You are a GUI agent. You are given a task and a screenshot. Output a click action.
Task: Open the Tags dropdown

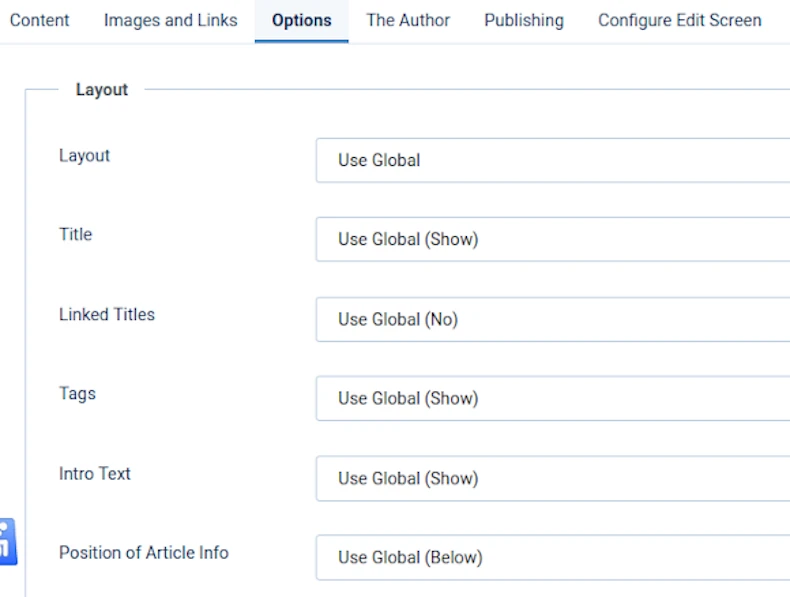(553, 399)
